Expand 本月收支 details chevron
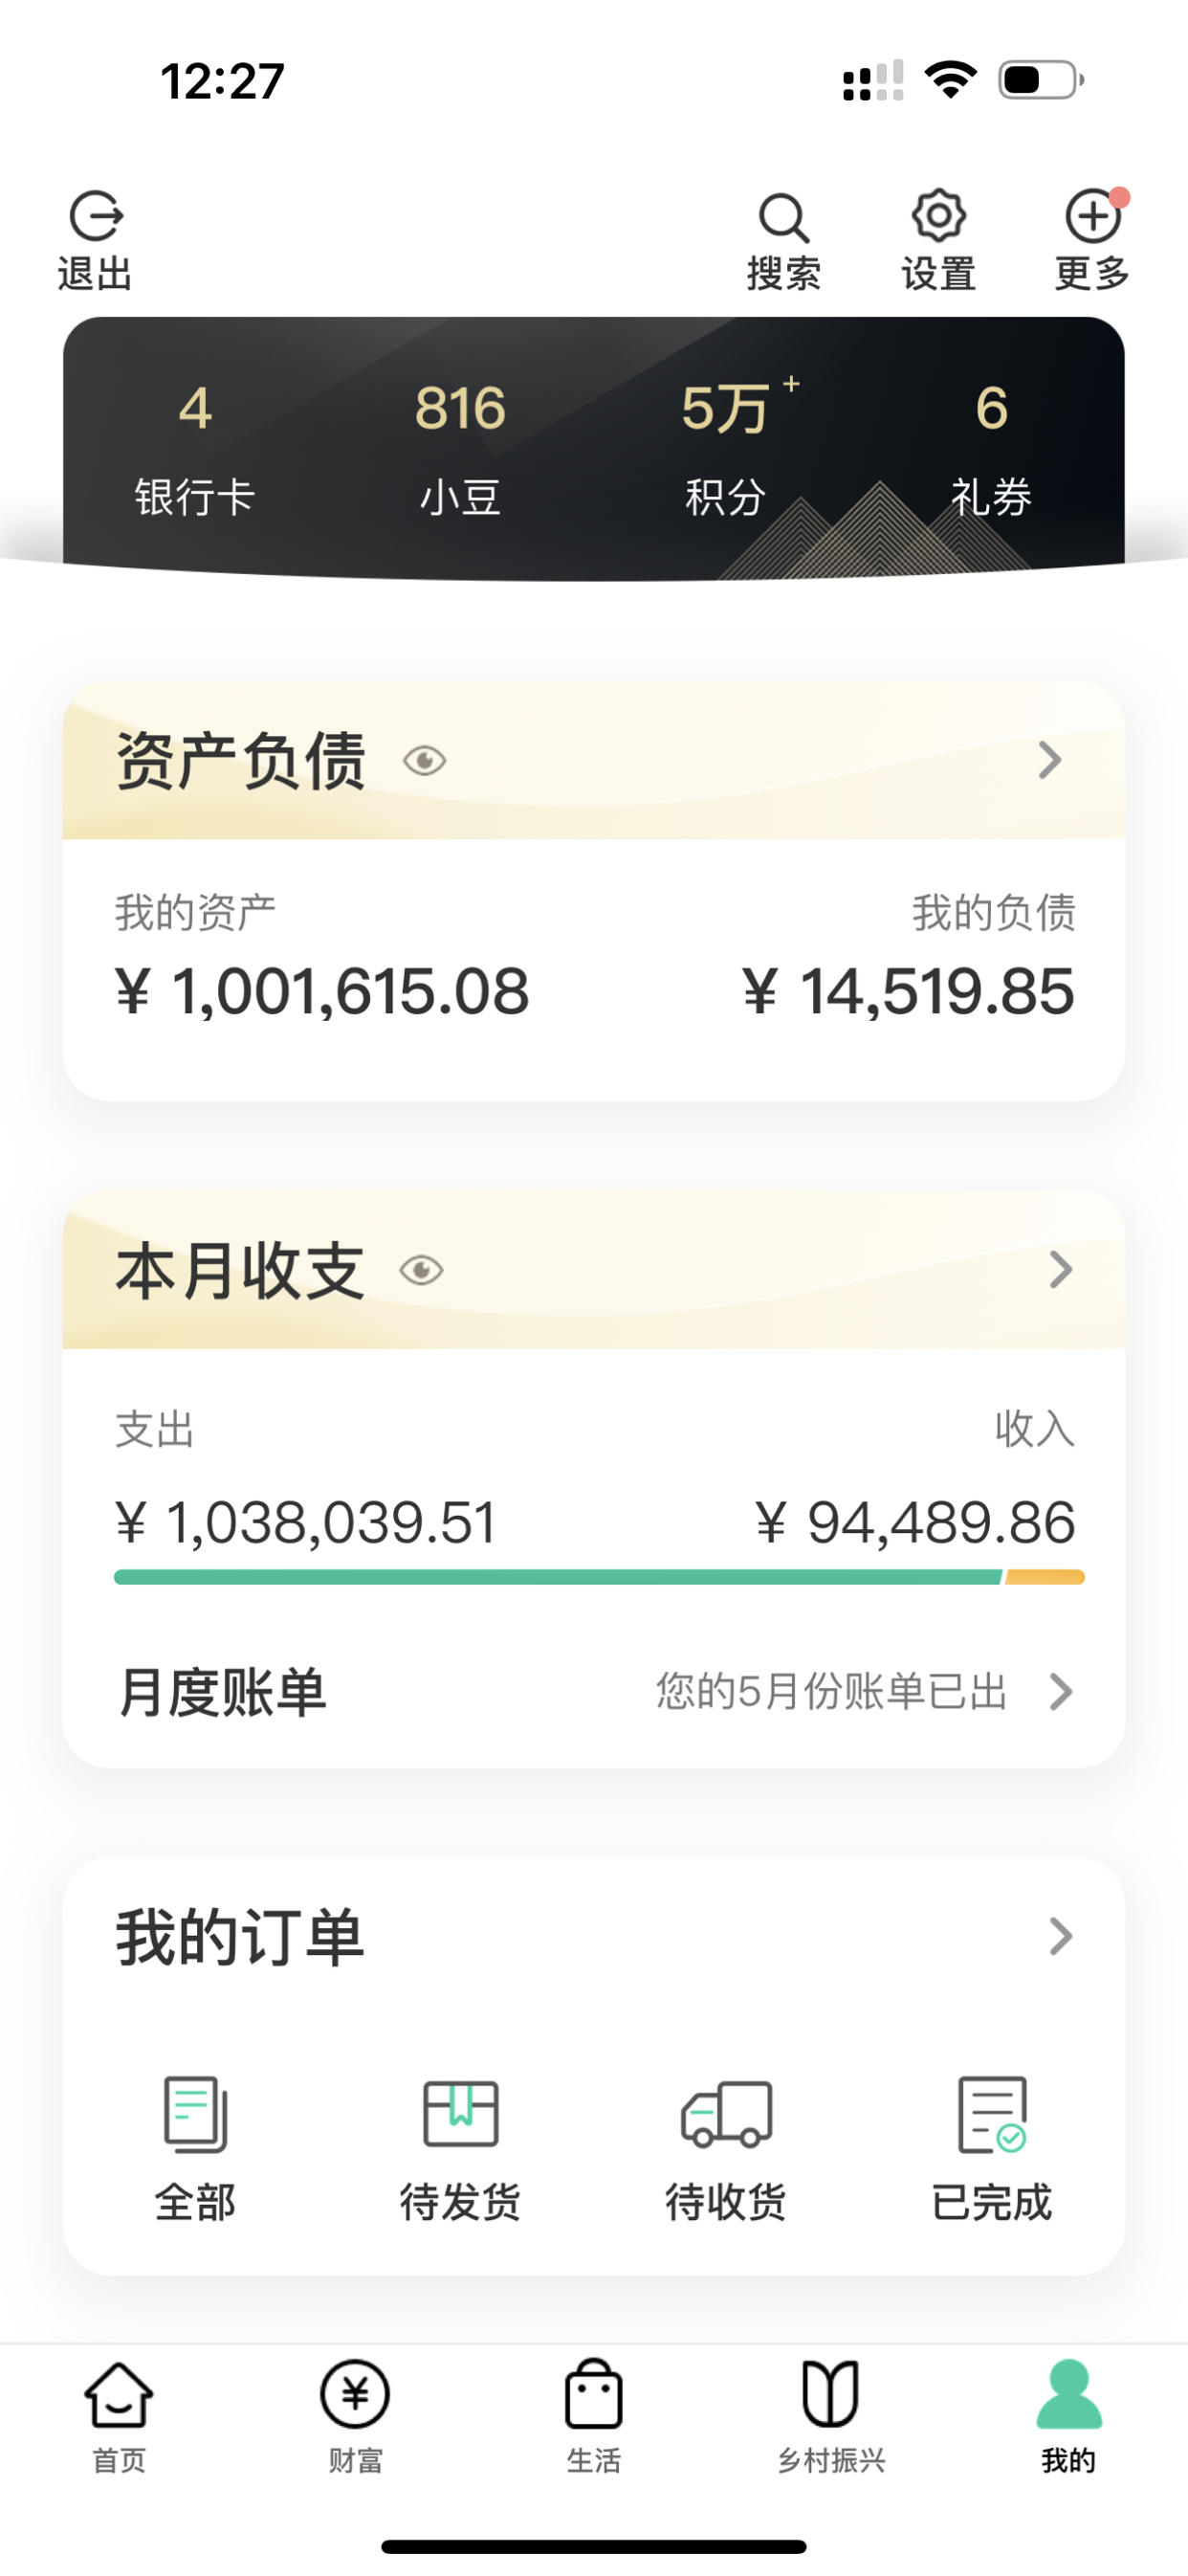This screenshot has height=2576, width=1188. pyautogui.click(x=1060, y=1270)
